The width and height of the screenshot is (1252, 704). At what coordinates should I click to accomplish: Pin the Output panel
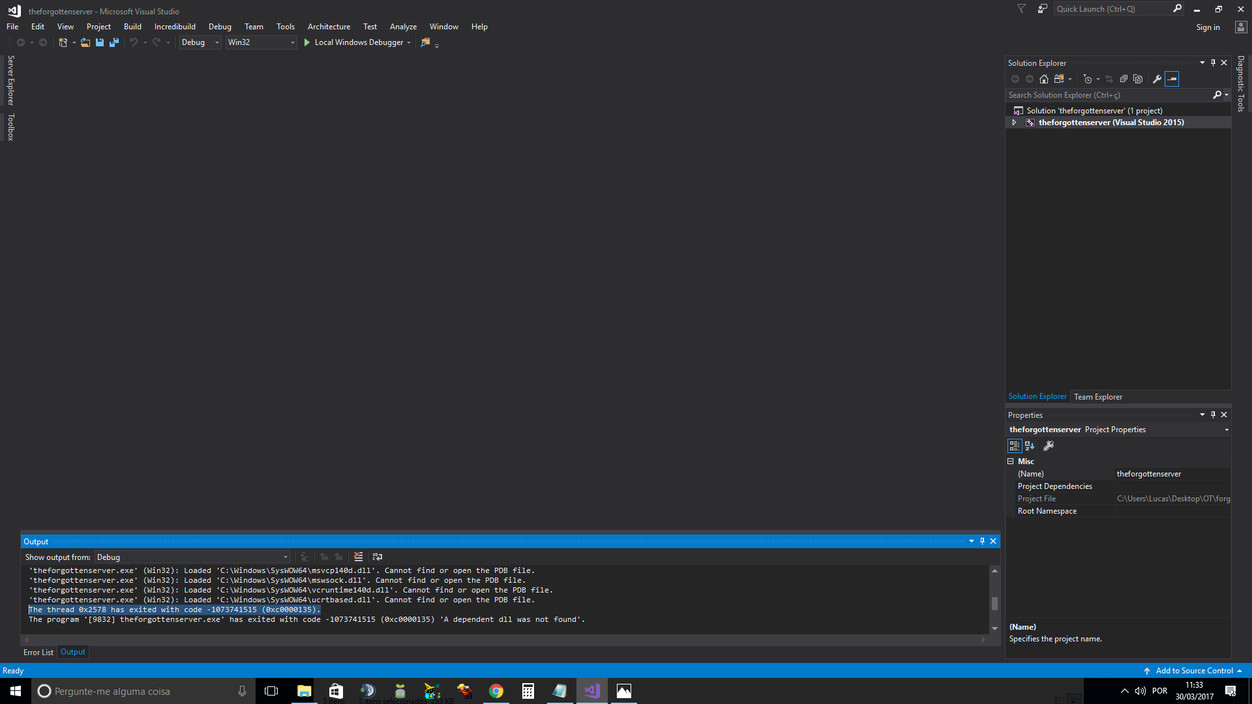click(982, 541)
